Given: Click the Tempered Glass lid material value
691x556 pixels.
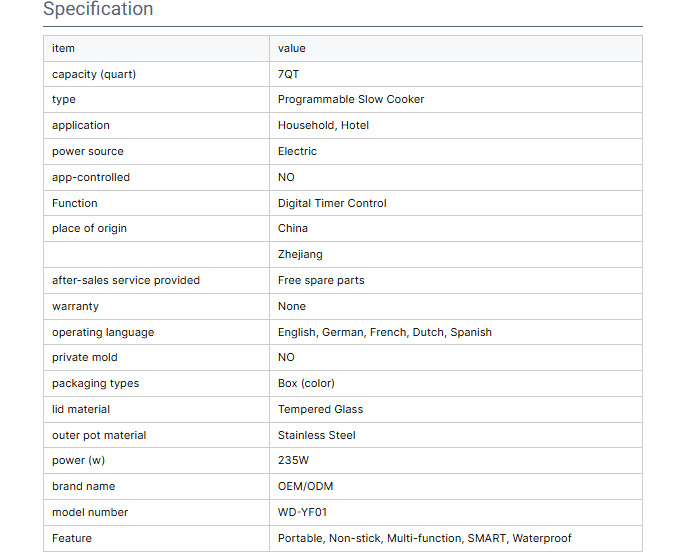Looking at the screenshot, I should 320,410.
